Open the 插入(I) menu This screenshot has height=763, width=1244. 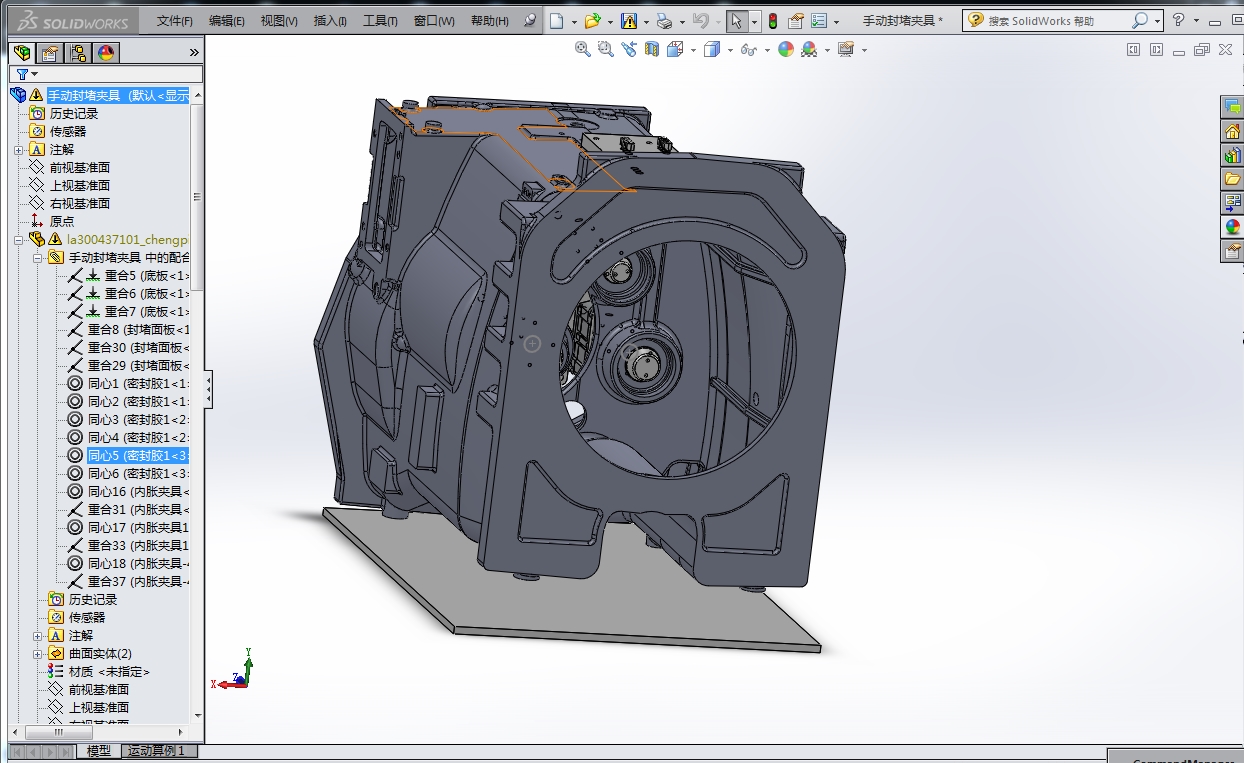click(x=330, y=21)
